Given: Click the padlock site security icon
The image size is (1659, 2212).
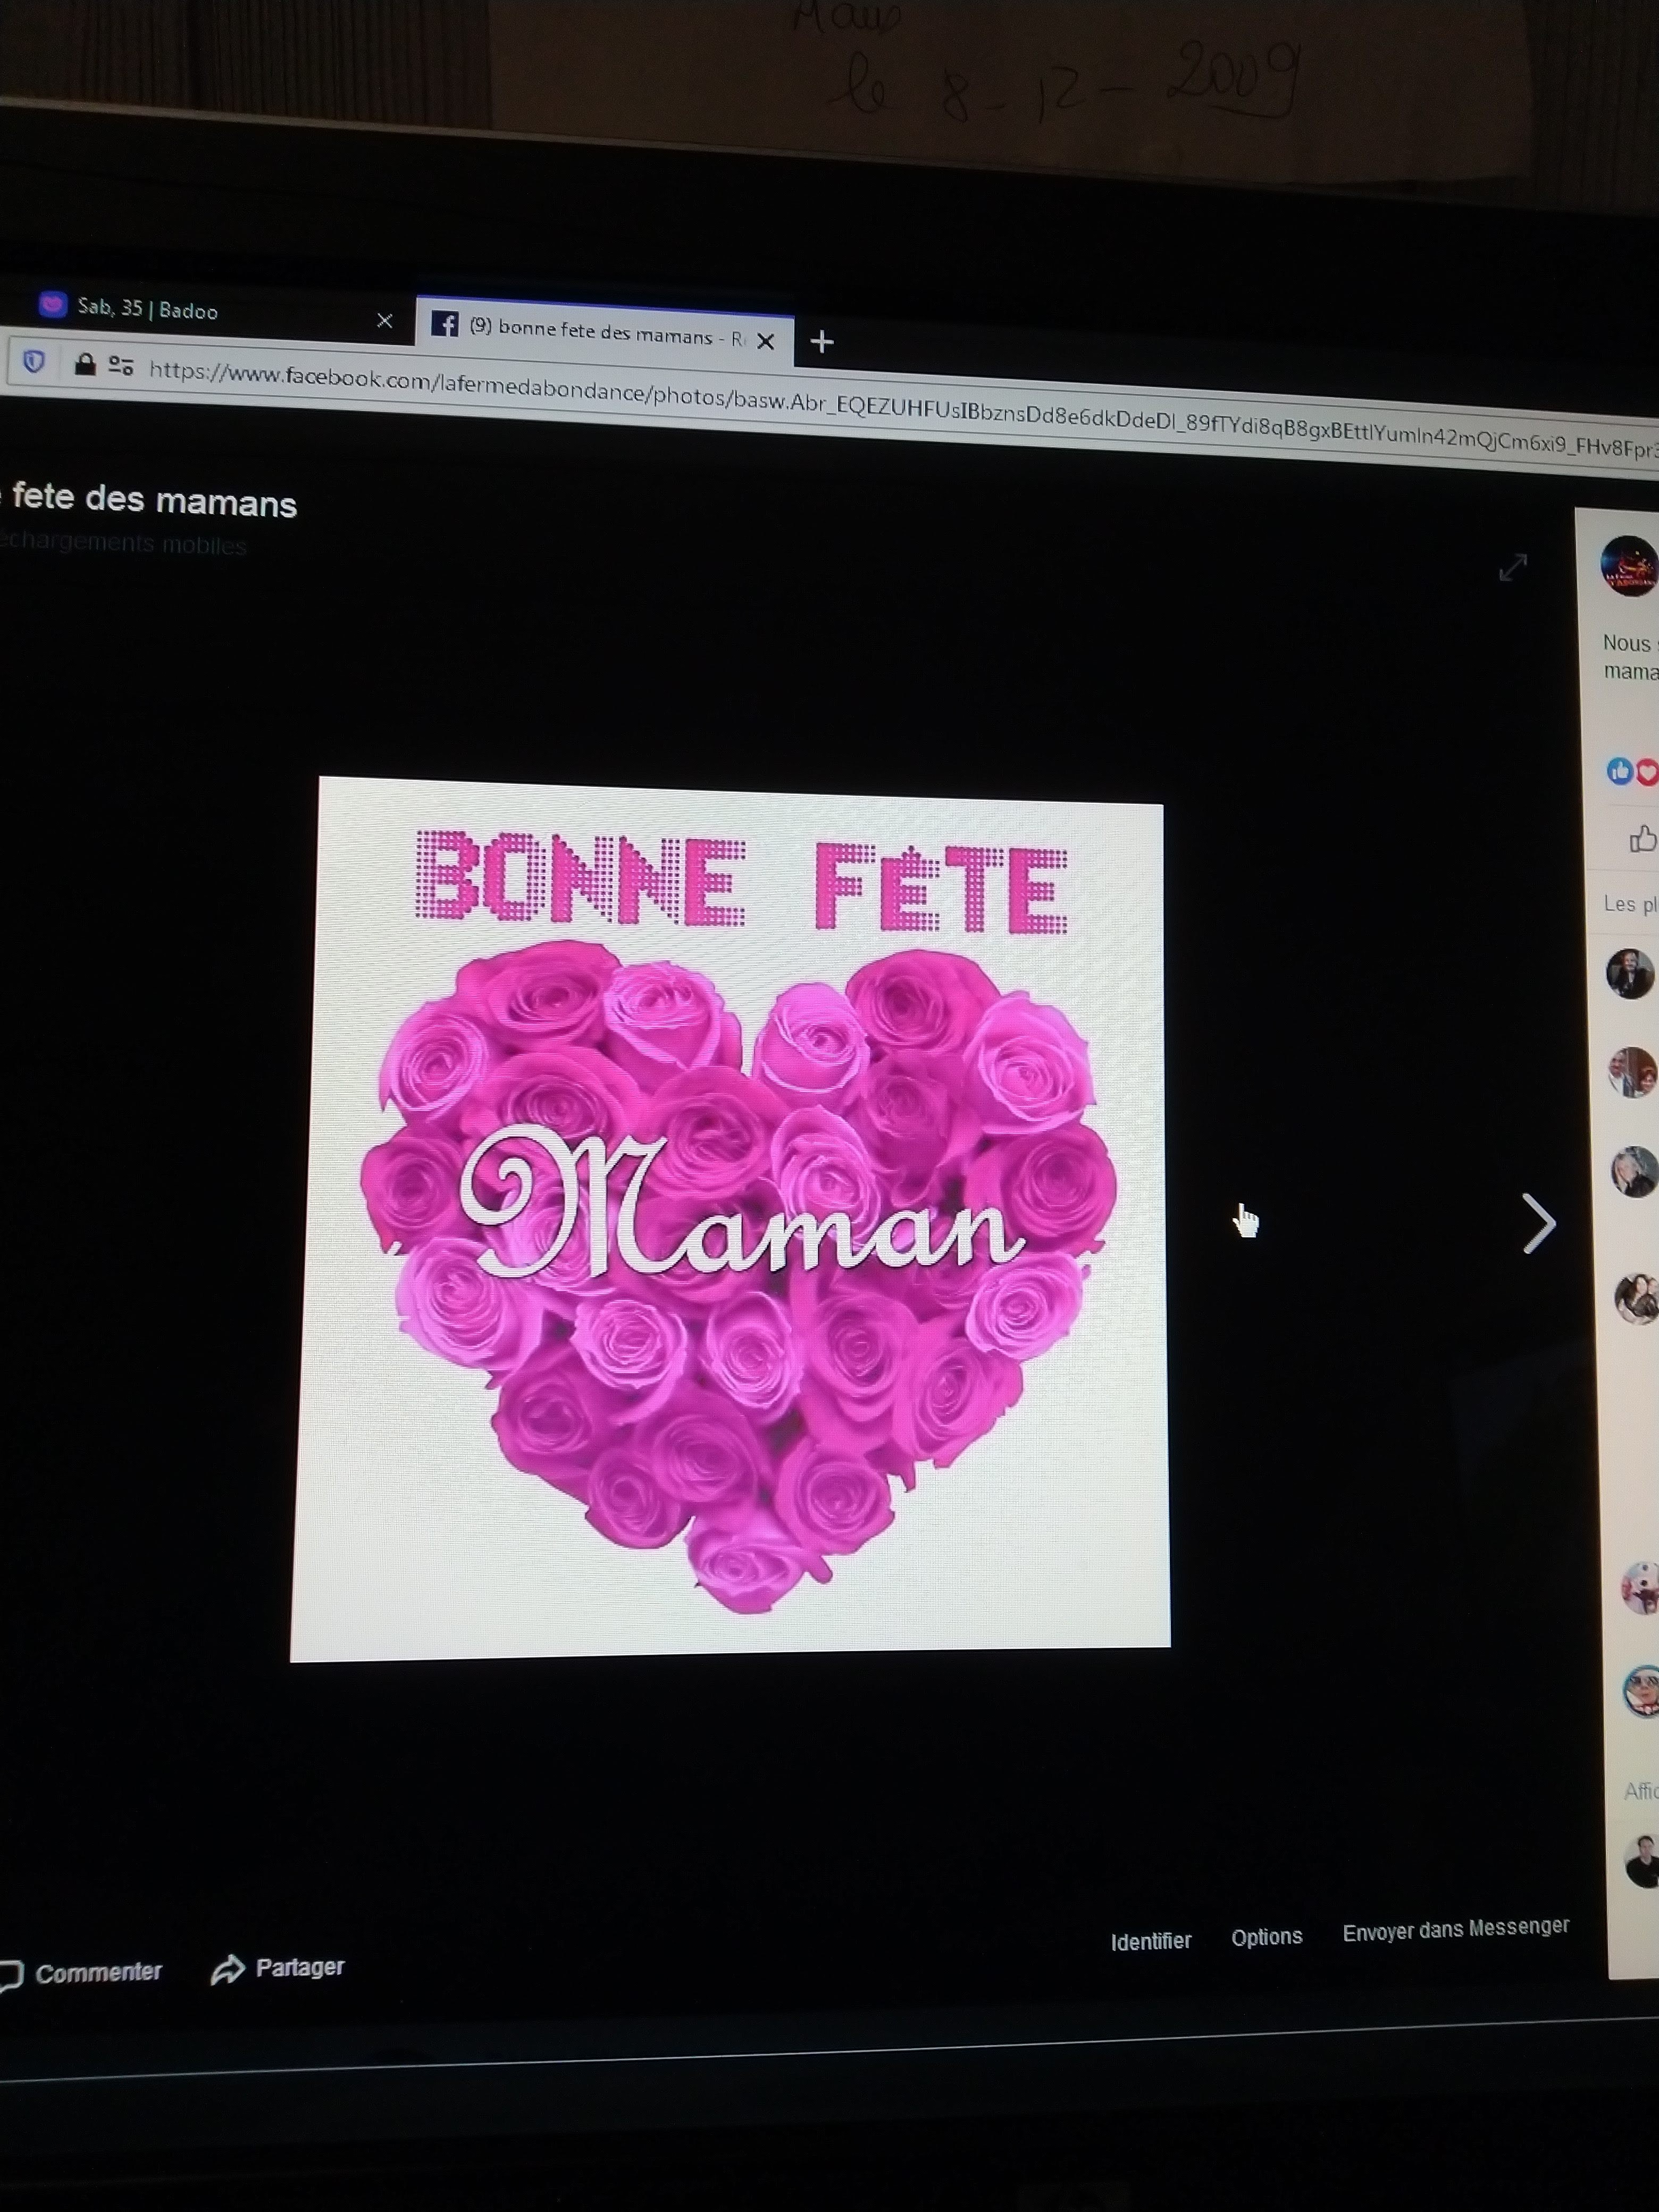Looking at the screenshot, I should pyautogui.click(x=85, y=364).
